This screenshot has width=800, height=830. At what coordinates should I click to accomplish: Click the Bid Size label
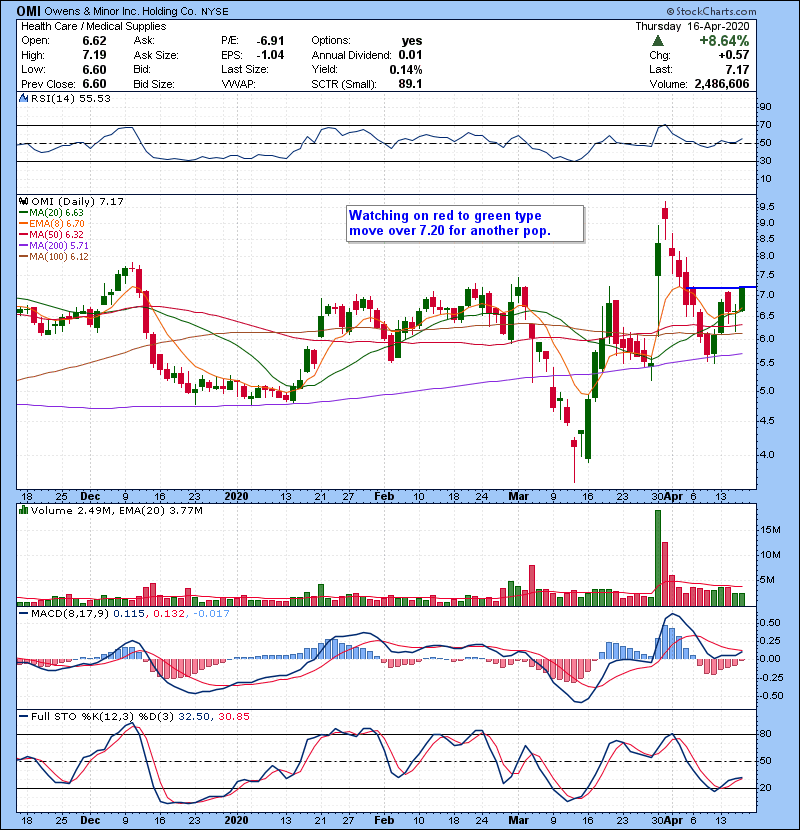(154, 84)
